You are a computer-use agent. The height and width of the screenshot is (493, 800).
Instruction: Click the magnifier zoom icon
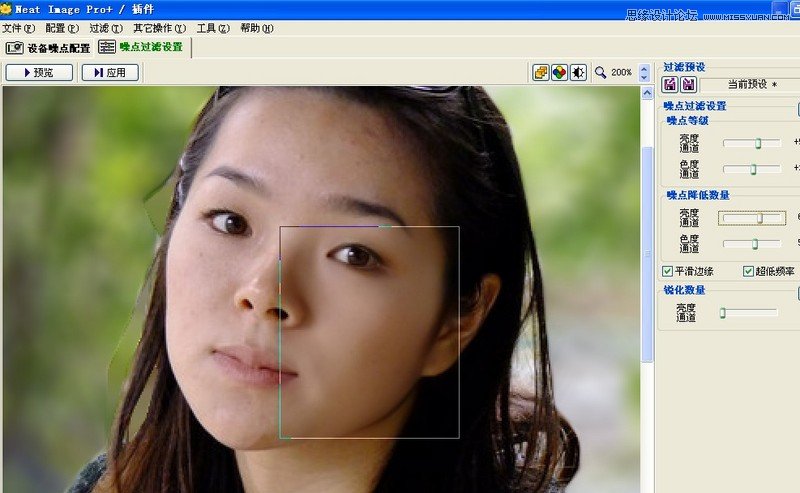(601, 72)
